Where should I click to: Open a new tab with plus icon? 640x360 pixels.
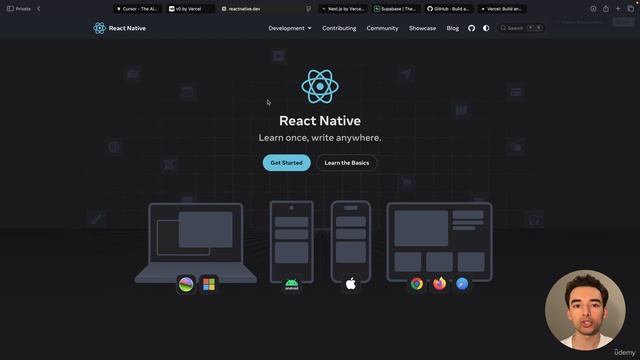[618, 9]
